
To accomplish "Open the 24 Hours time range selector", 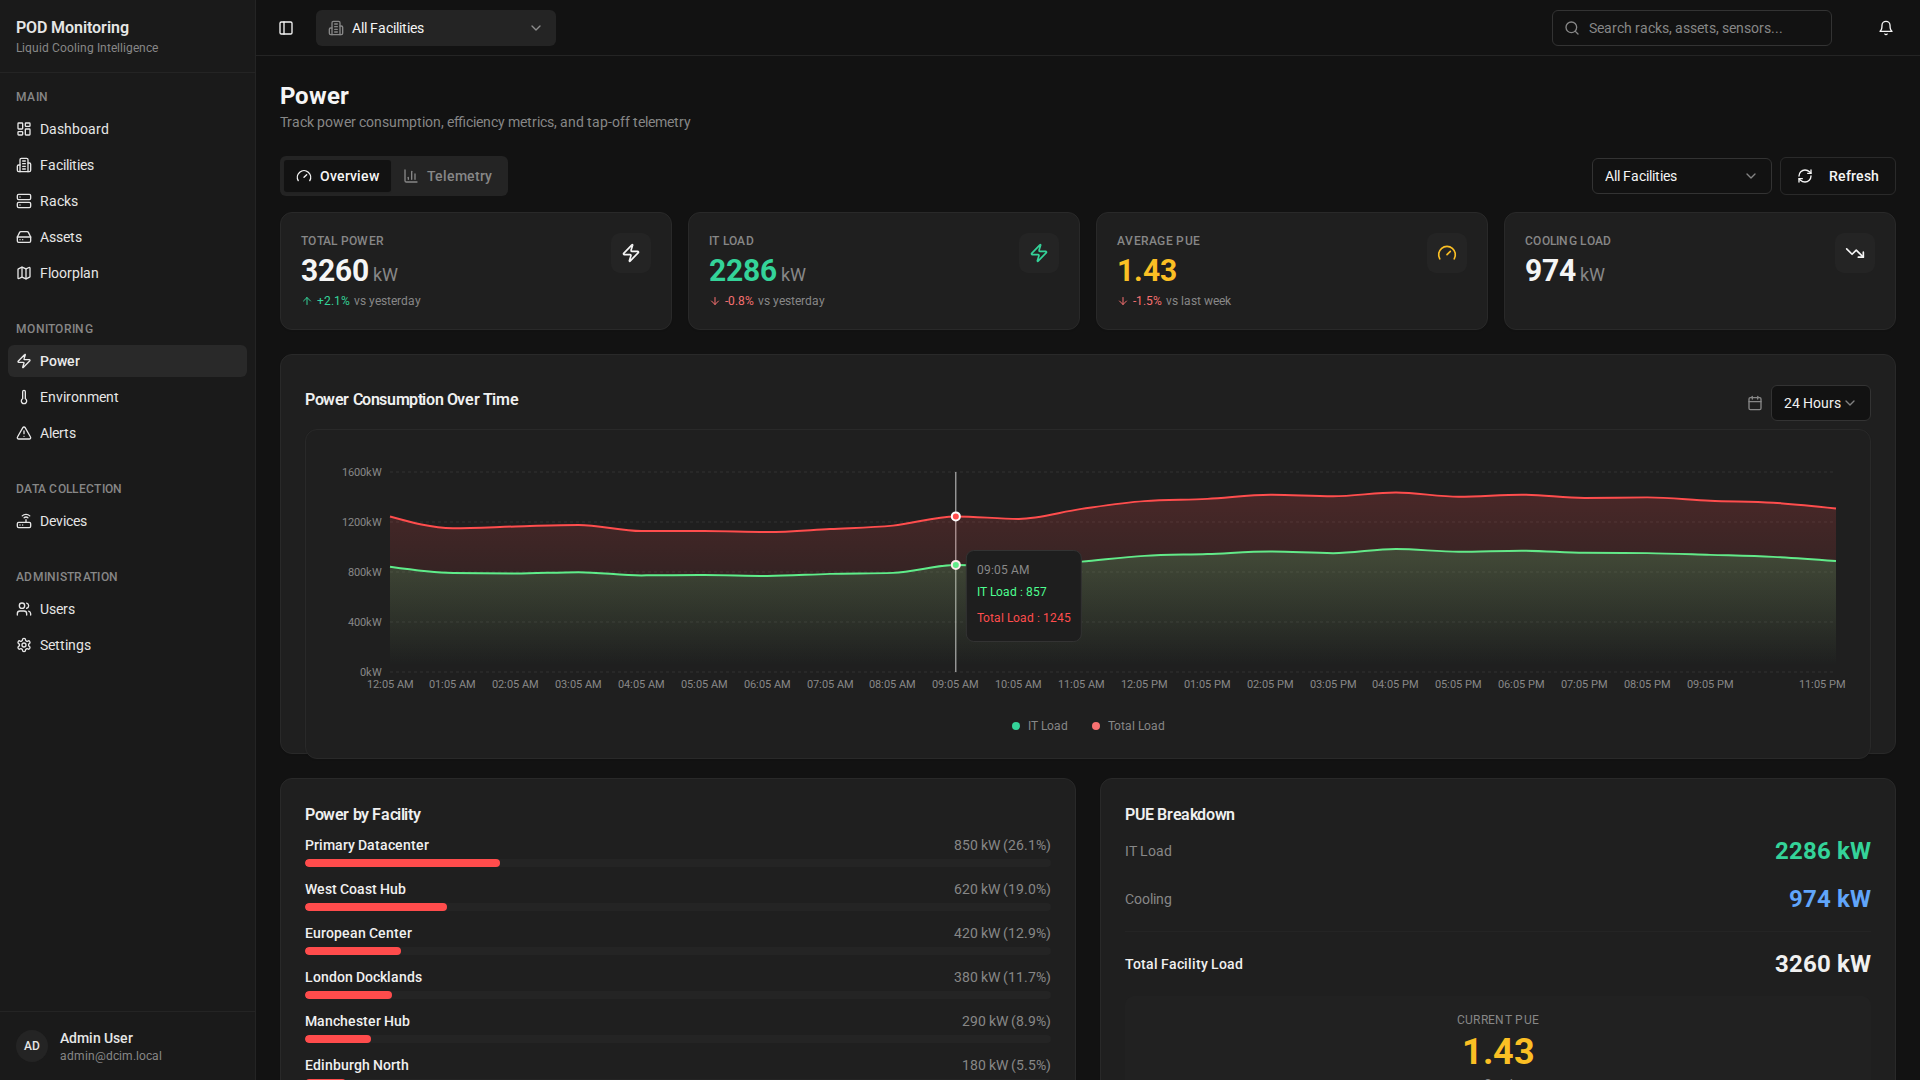I will (1819, 403).
